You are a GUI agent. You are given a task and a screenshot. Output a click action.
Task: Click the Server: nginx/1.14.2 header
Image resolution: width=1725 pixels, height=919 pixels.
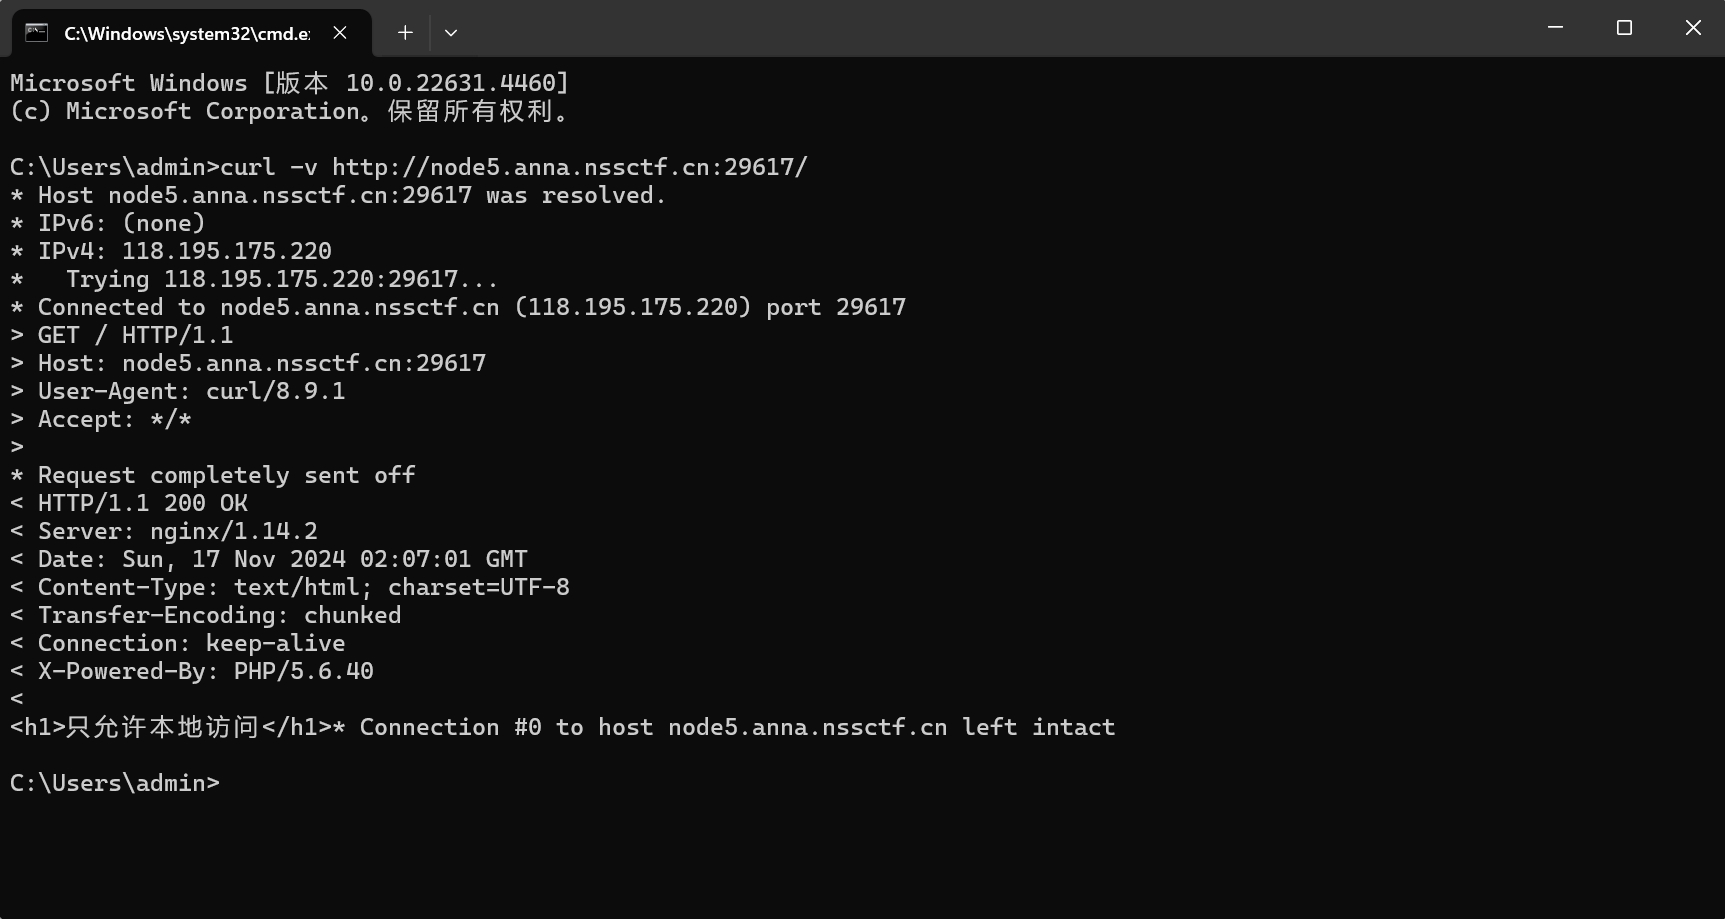(x=164, y=531)
